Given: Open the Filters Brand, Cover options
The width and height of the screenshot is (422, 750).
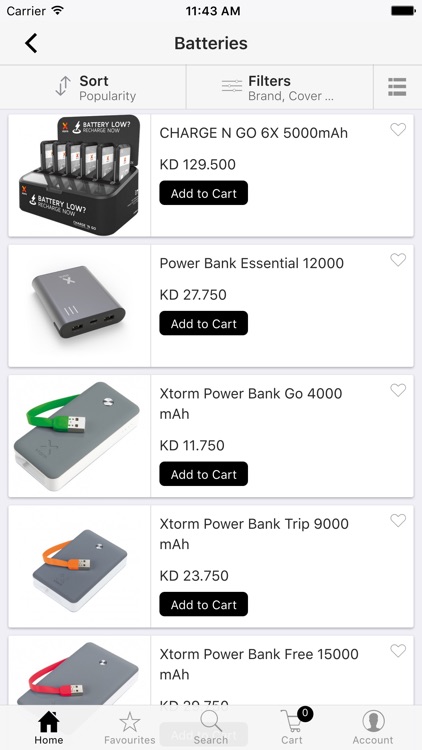Looking at the screenshot, I should (280, 87).
